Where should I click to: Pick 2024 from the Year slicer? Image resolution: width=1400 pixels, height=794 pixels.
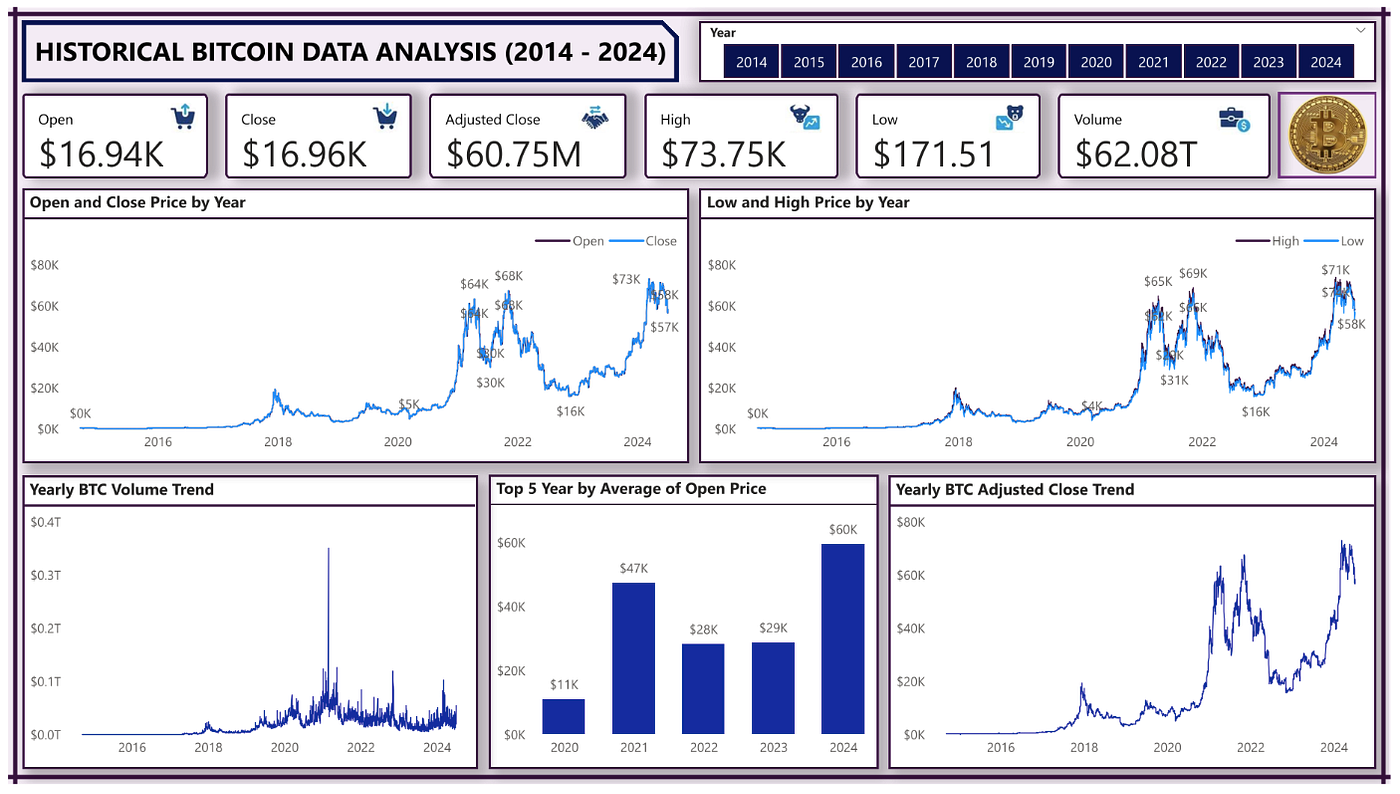pyautogui.click(x=1326, y=62)
